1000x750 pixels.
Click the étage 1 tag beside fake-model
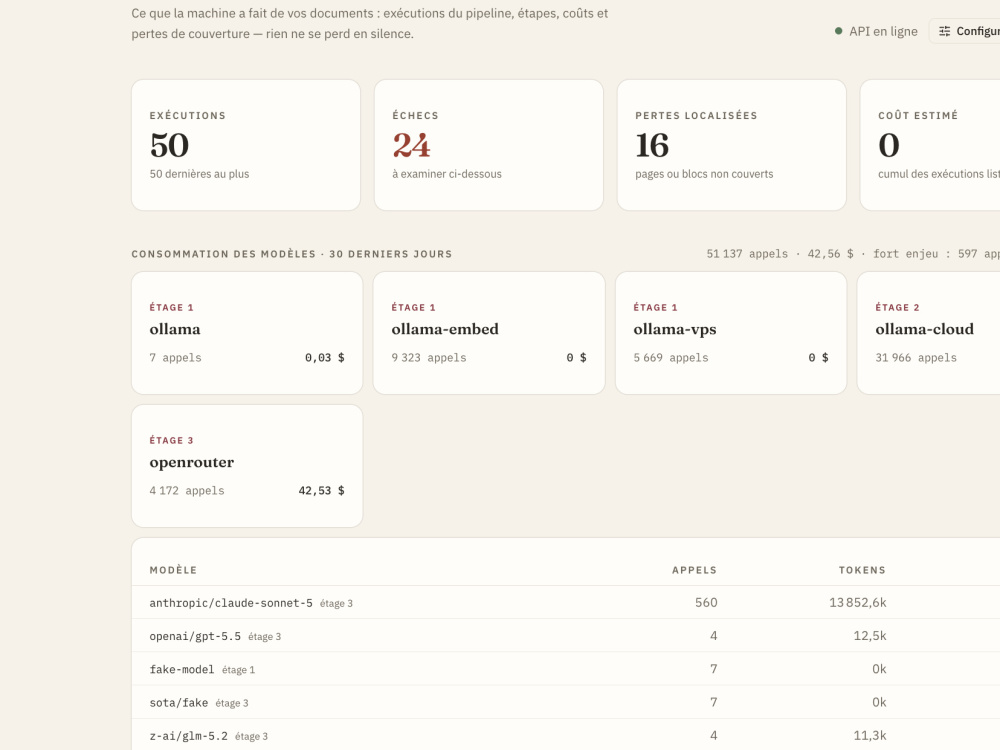coord(238,670)
